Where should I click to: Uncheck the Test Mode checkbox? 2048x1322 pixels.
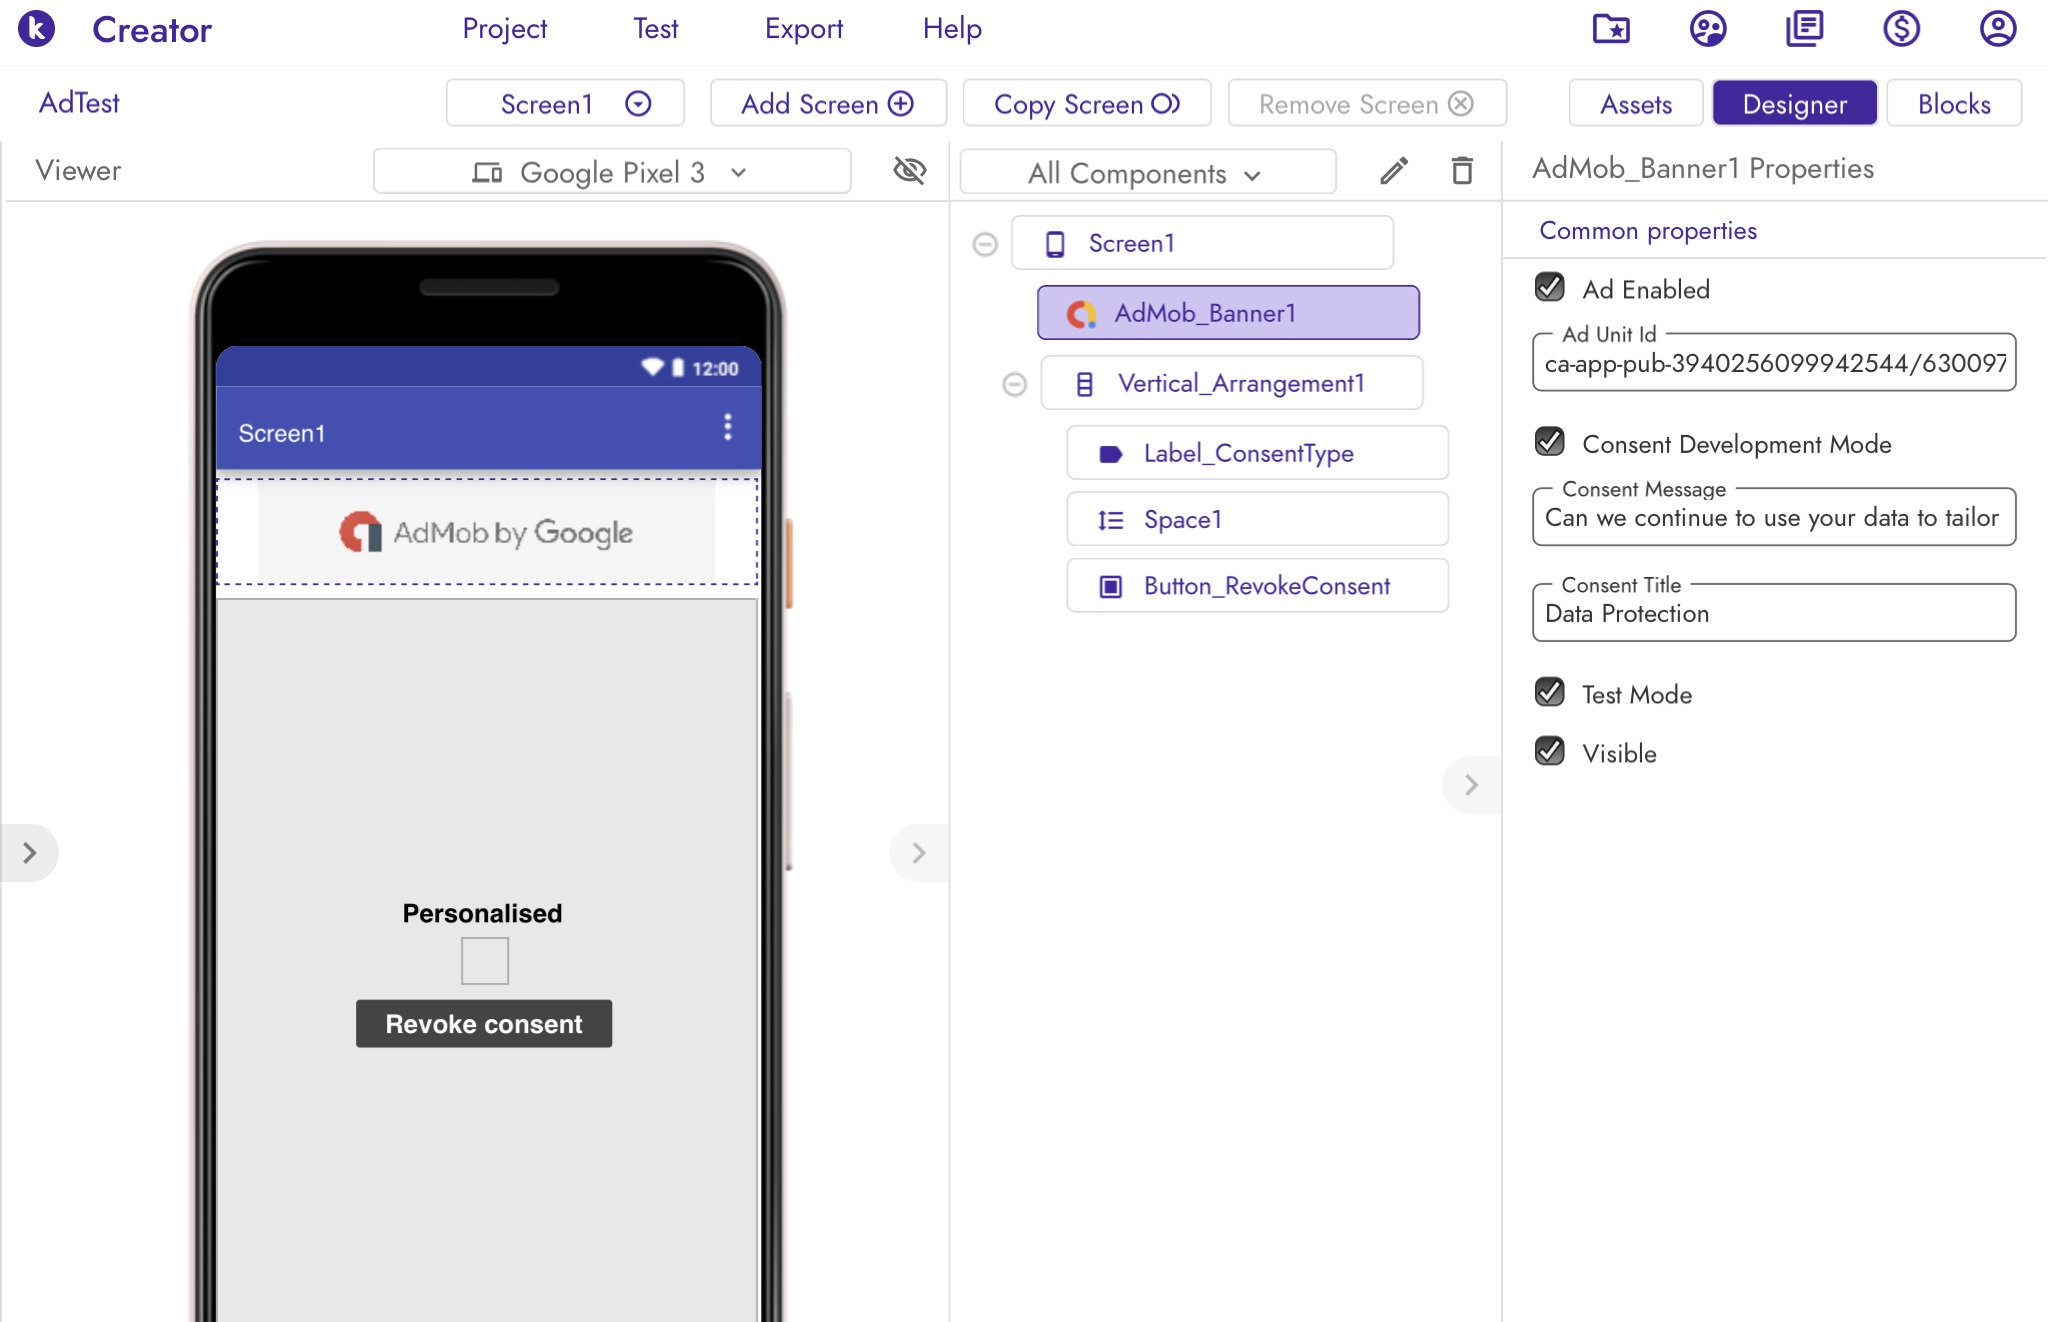[x=1550, y=692]
